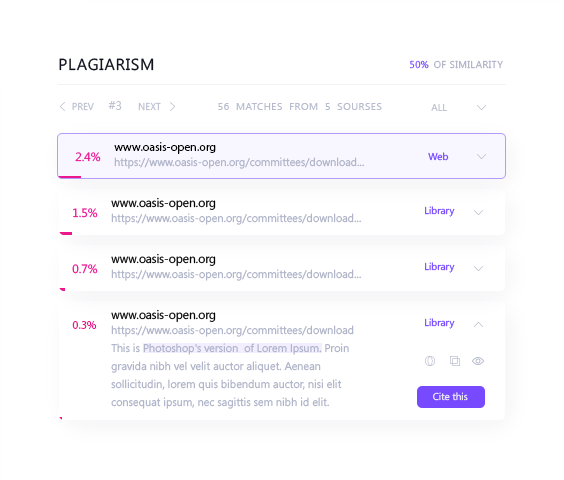Viewport: 564px width, 480px height.
Task: Click the 50% of similarity indicator
Action: tap(456, 65)
